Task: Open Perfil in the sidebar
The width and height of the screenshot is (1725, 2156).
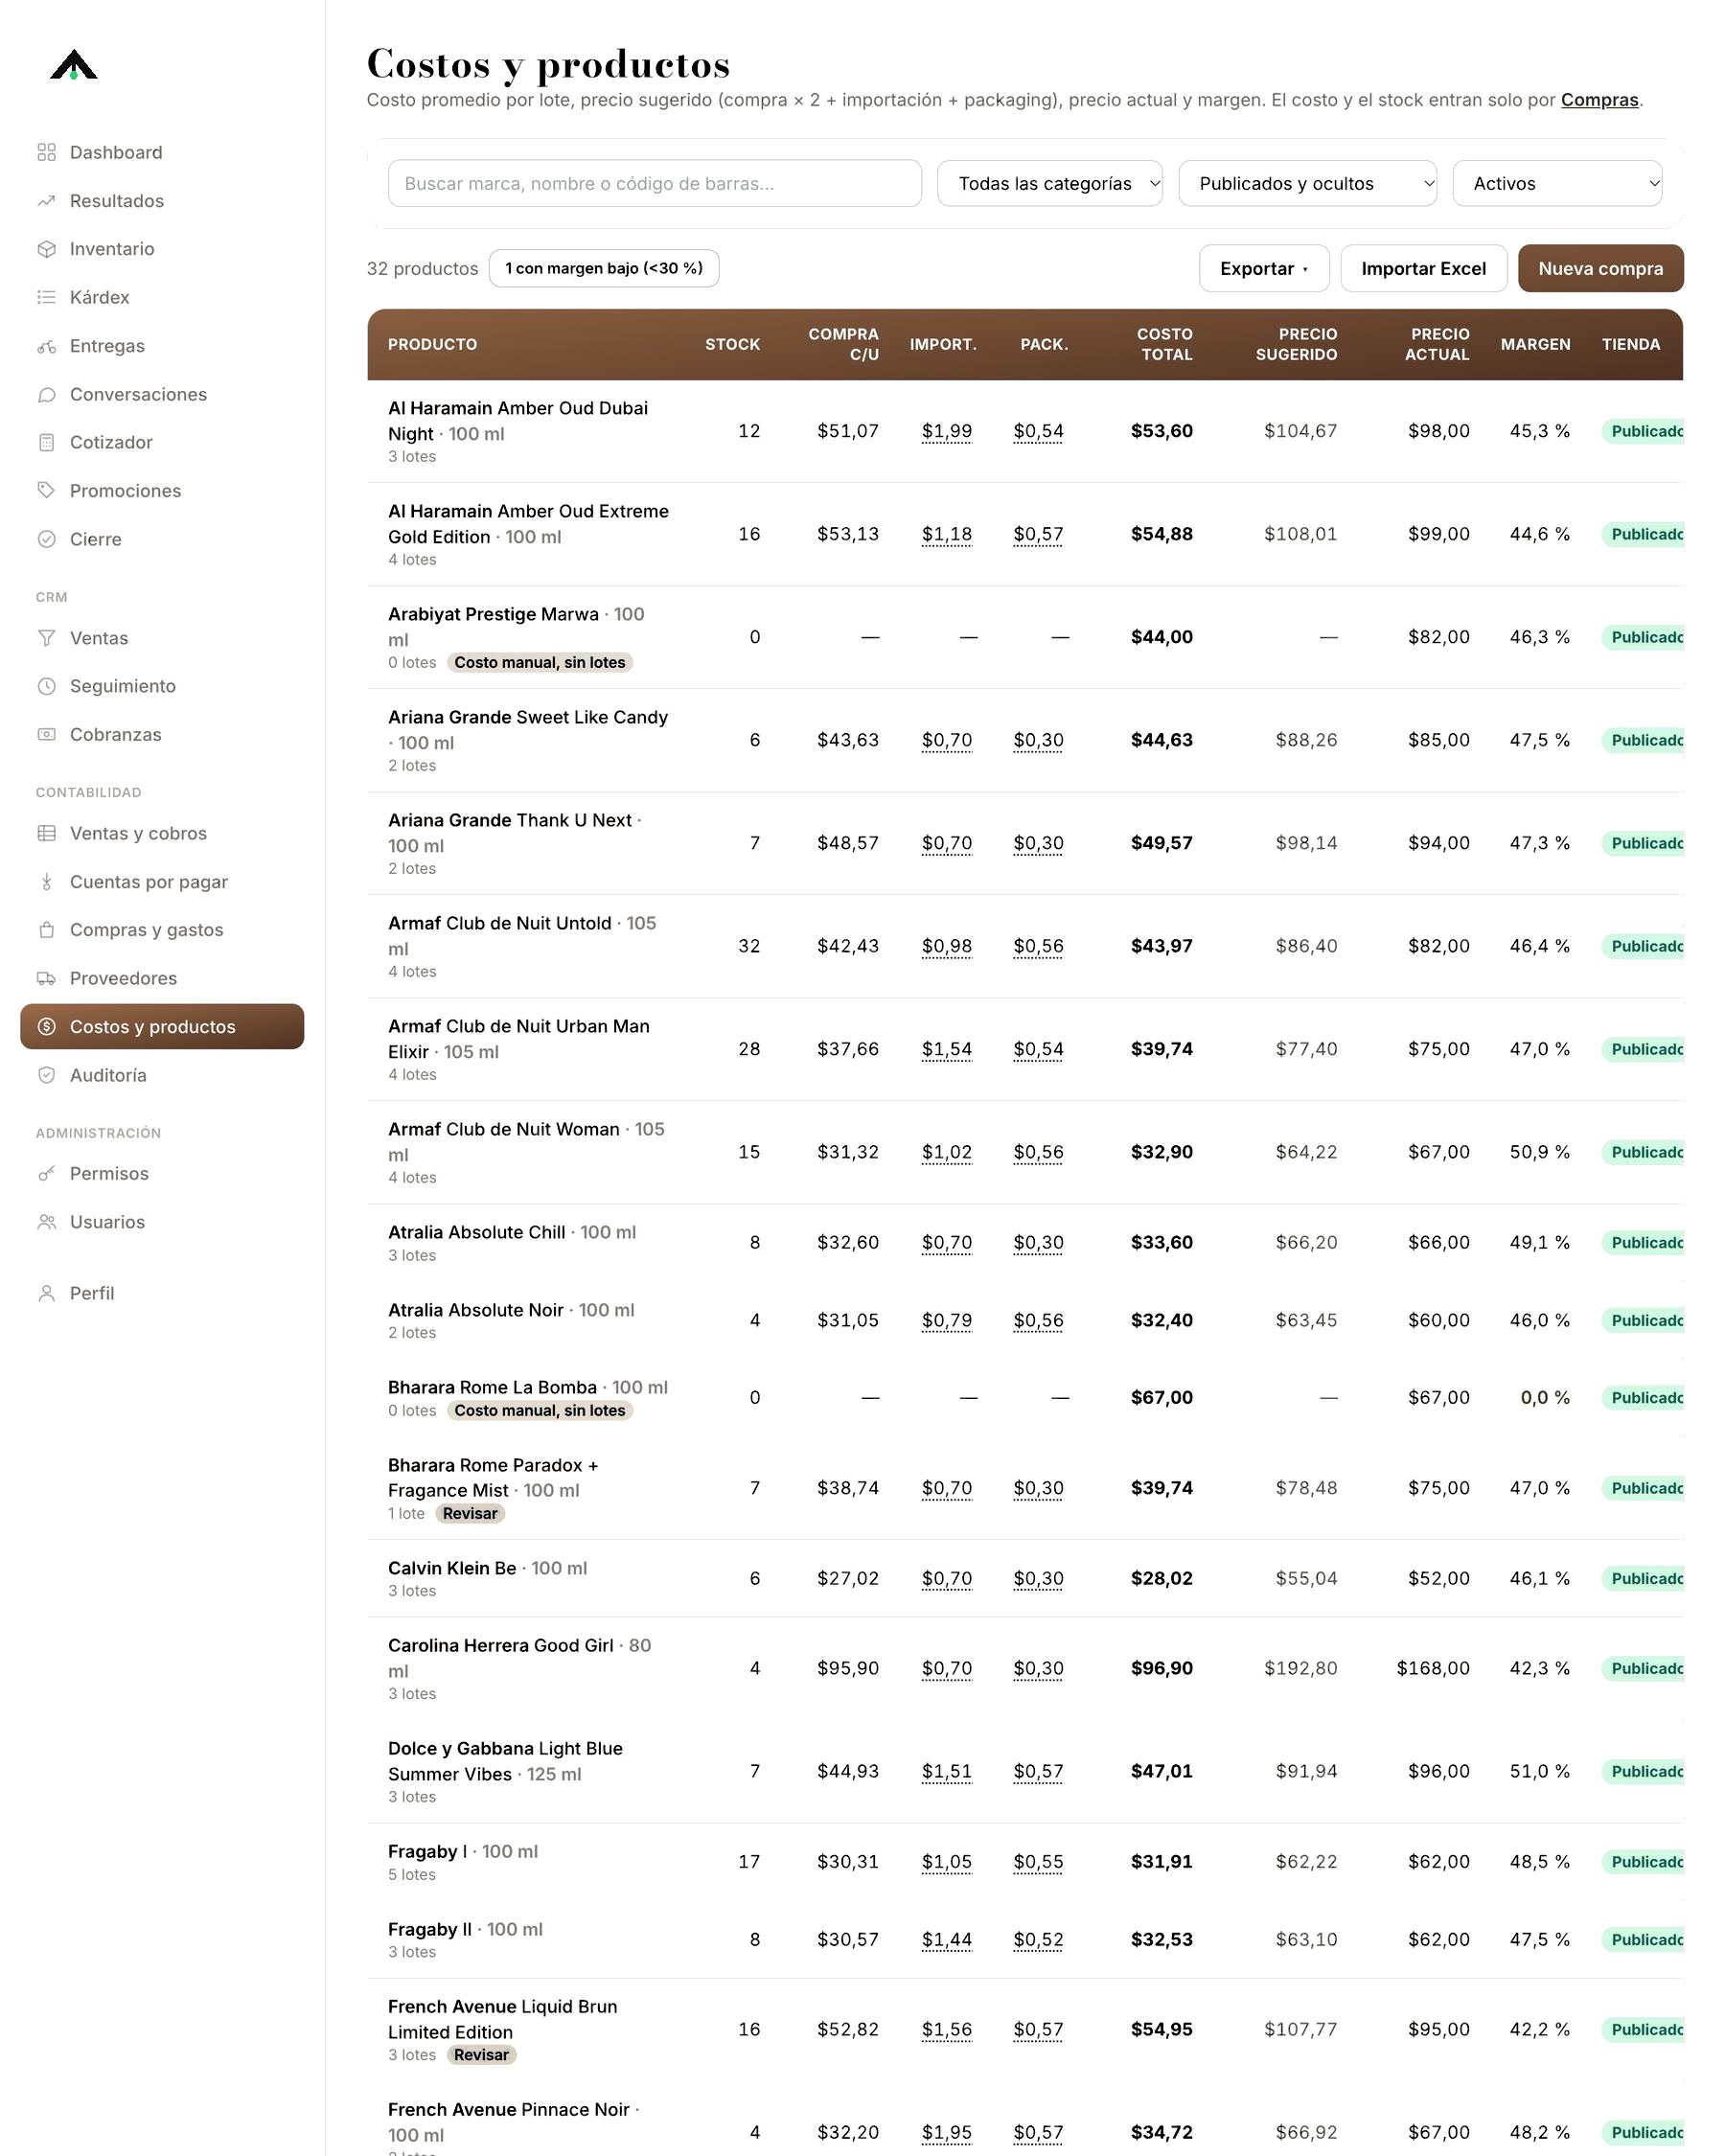Action: pos(162,1293)
